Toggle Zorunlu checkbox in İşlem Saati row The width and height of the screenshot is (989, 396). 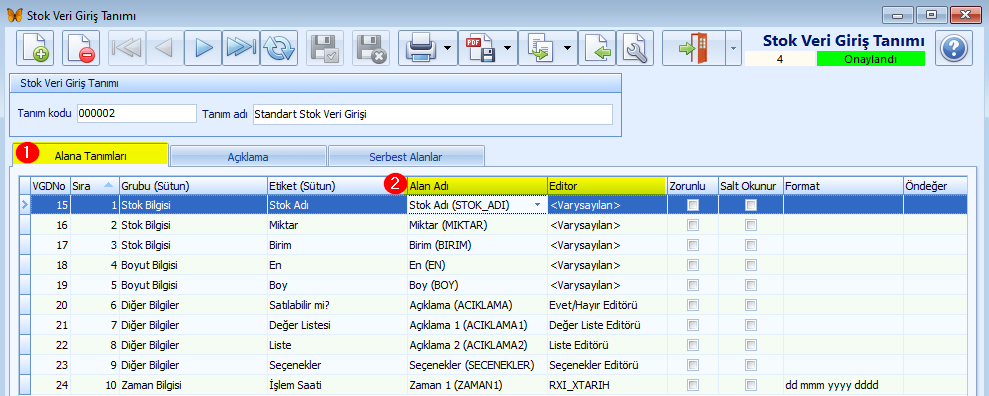click(693, 385)
